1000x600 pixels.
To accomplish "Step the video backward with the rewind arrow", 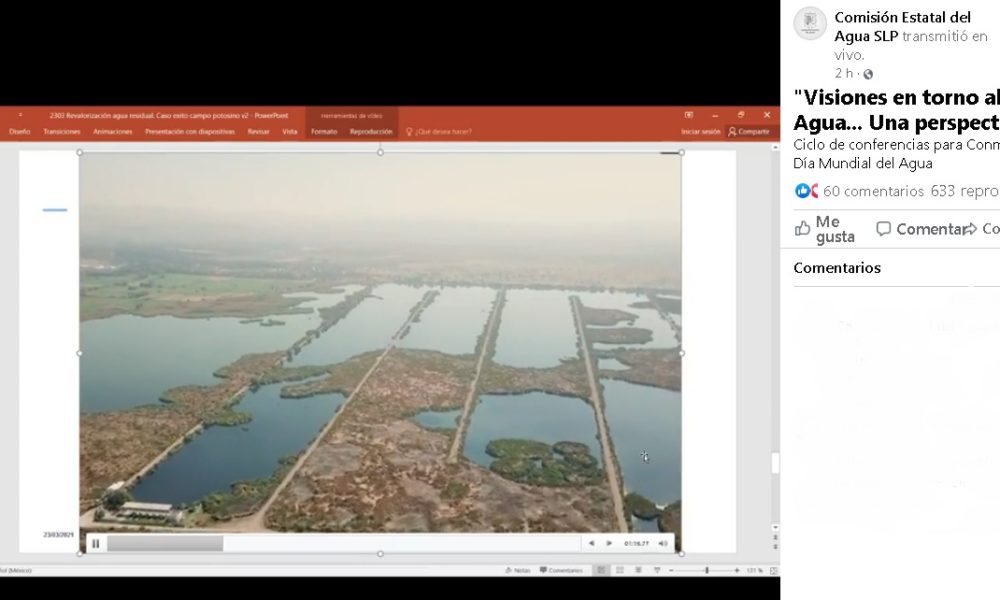I will click(591, 543).
